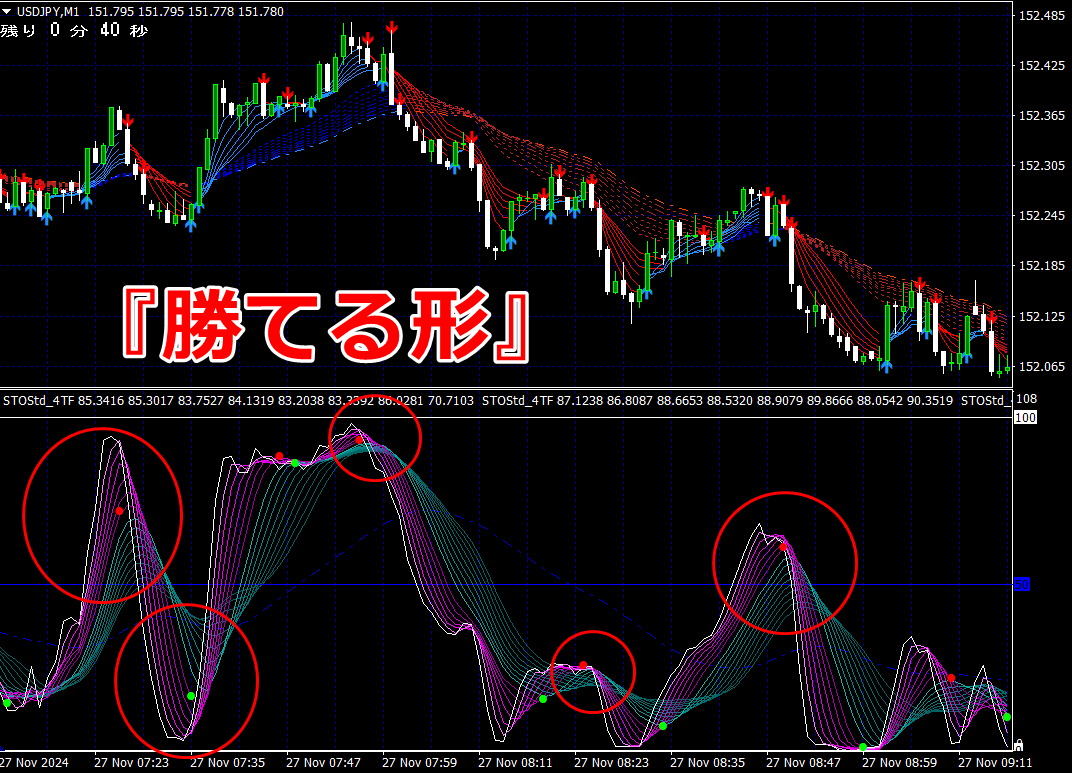Click the 152.485 price scale label
Screen dimensions: 1072x773
coord(1041,16)
